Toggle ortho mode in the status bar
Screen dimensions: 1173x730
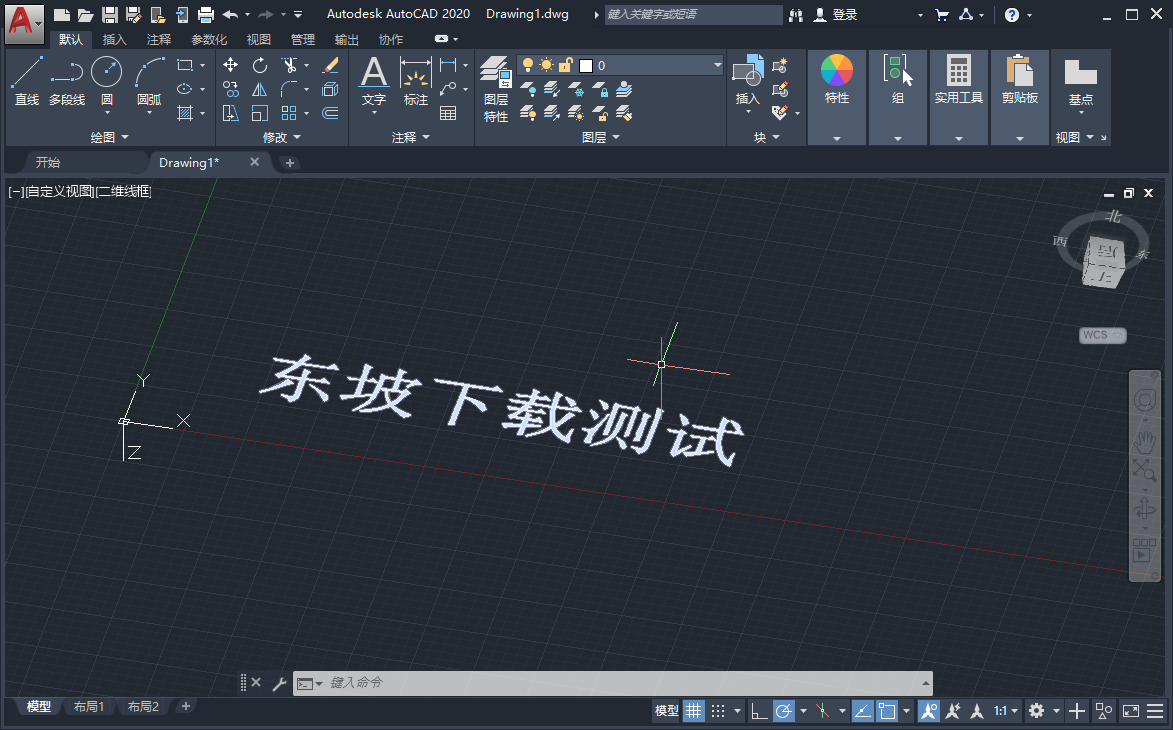tap(757, 710)
